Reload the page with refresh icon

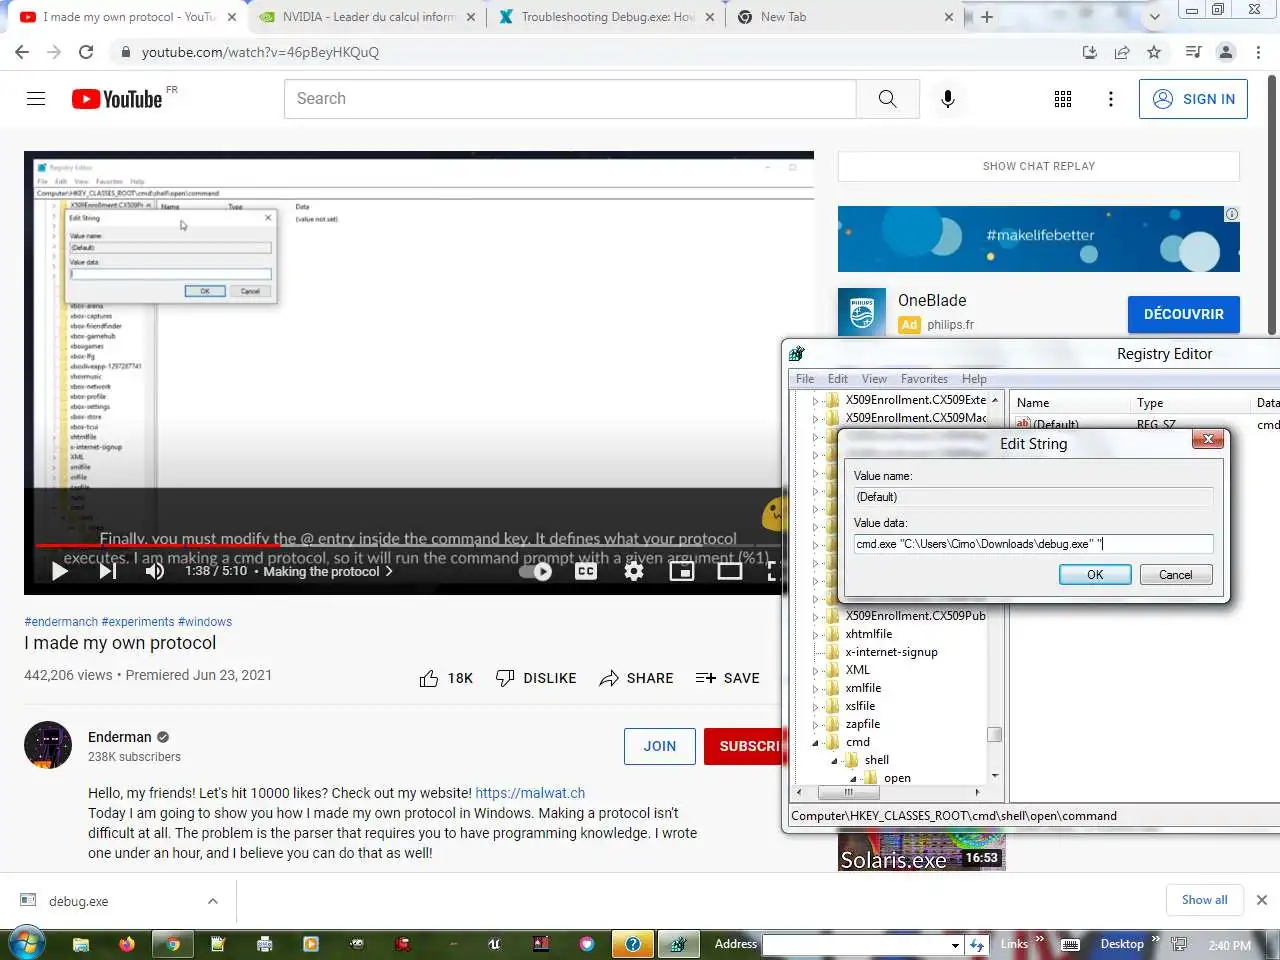86,52
